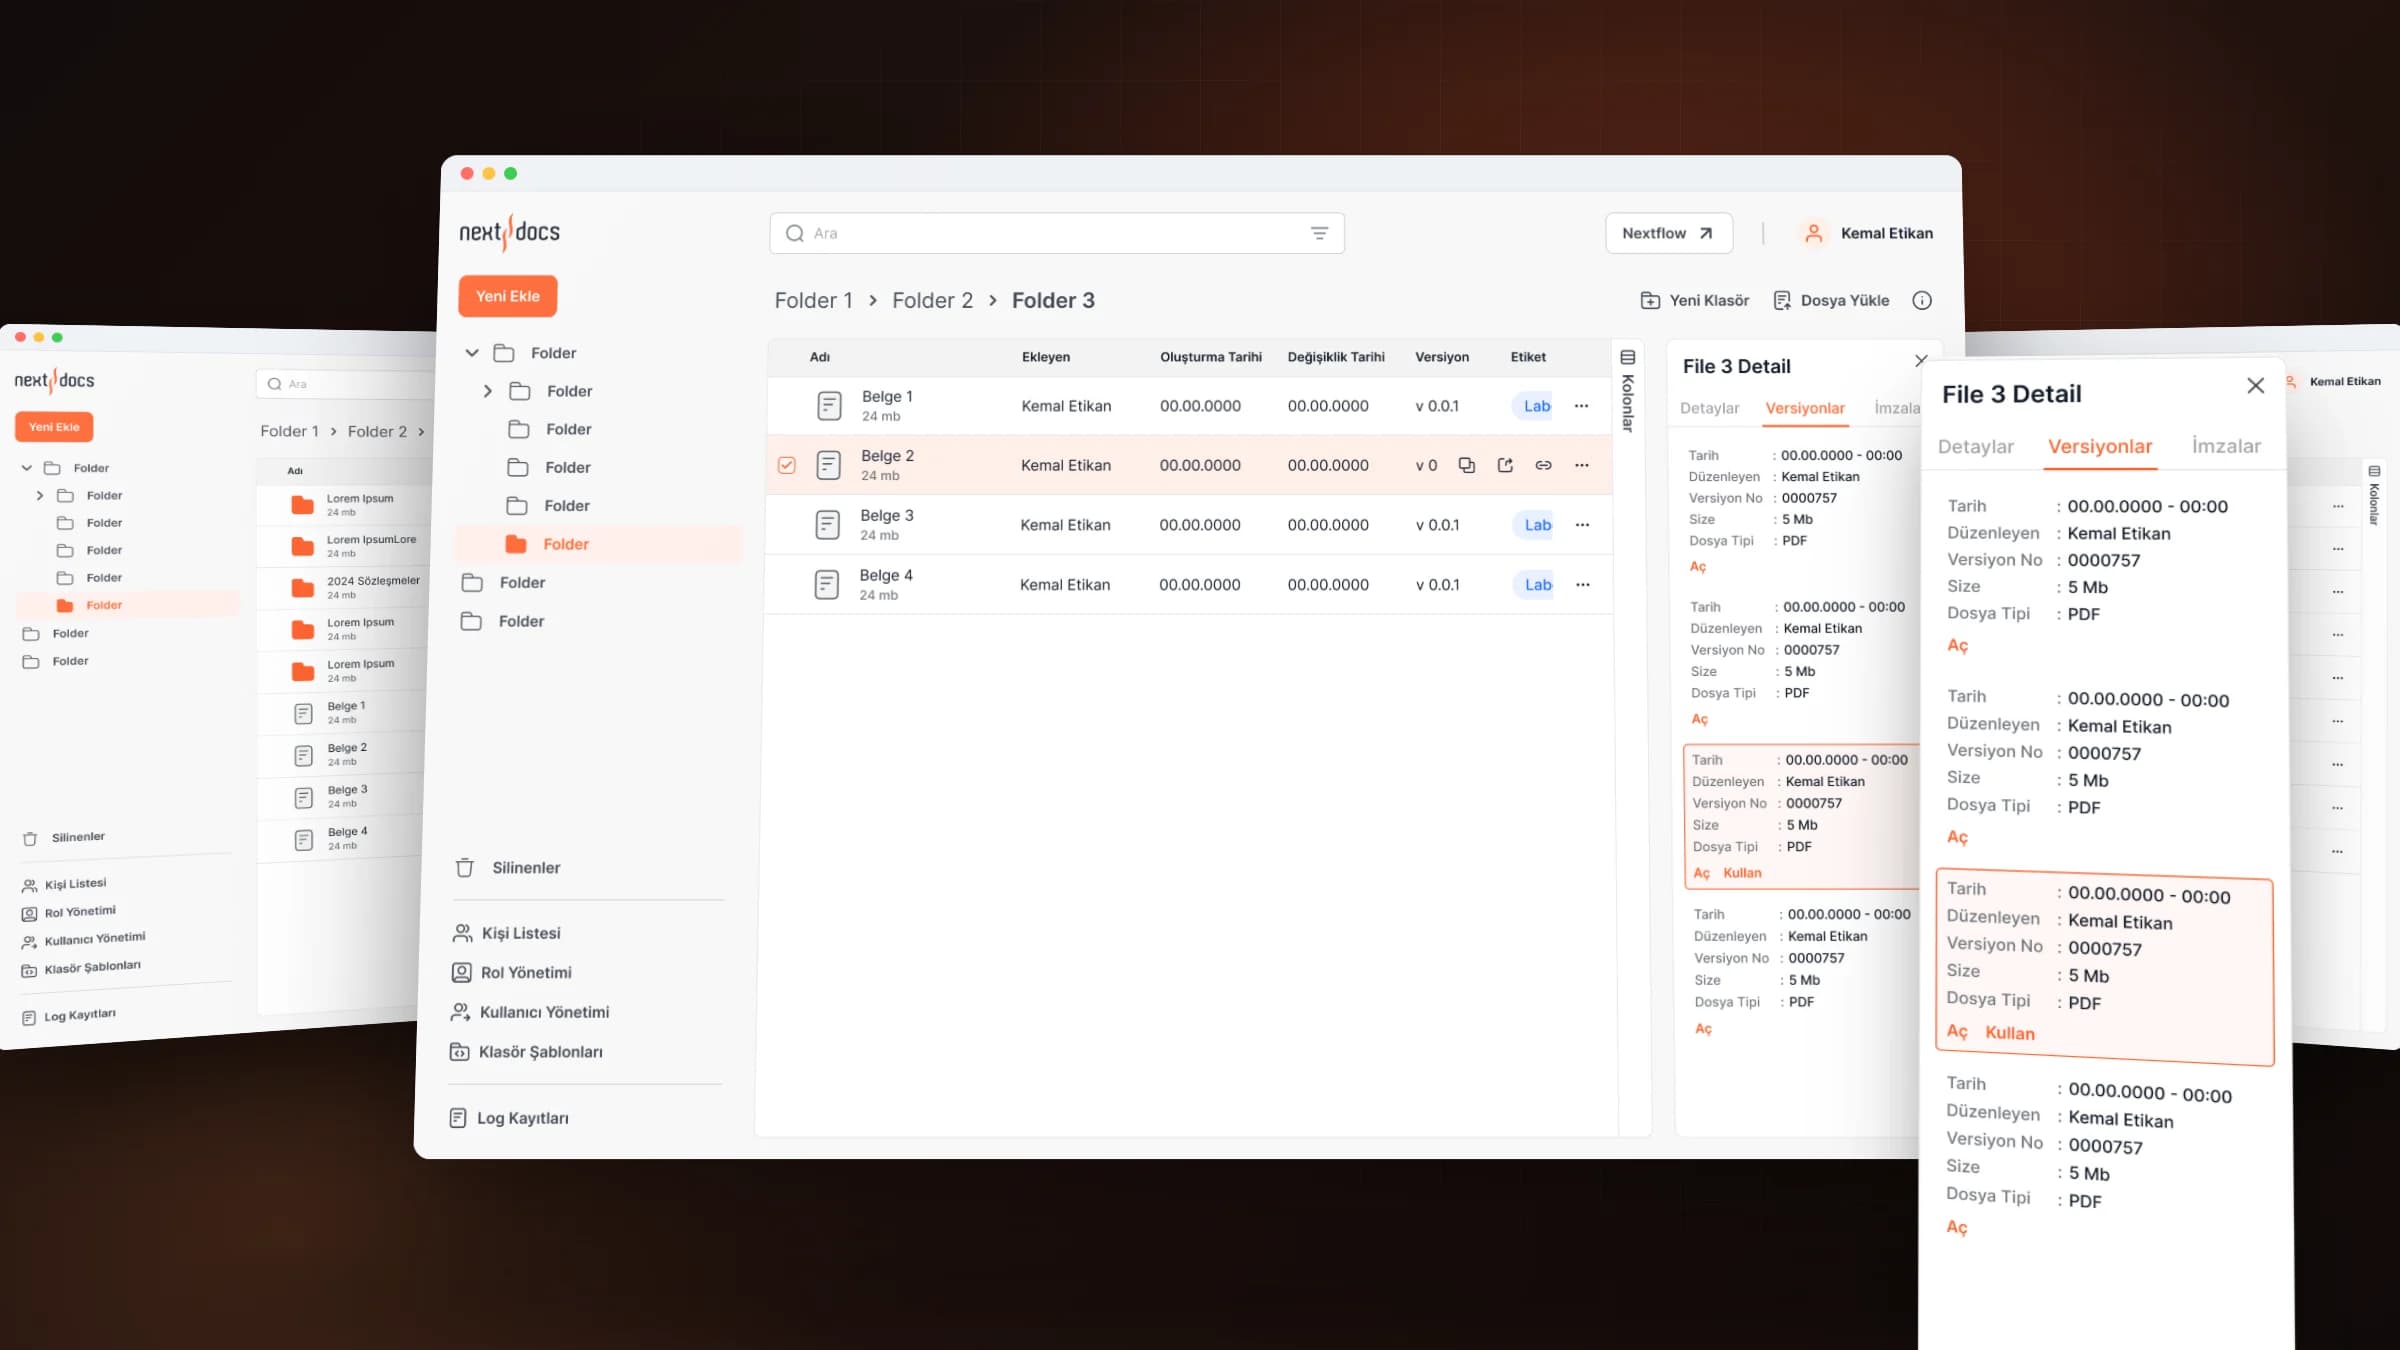This screenshot has height=1350, width=2400.
Task: Open Kullanıcı Yönetimi in main window sidebar
Action: [x=530, y=1012]
